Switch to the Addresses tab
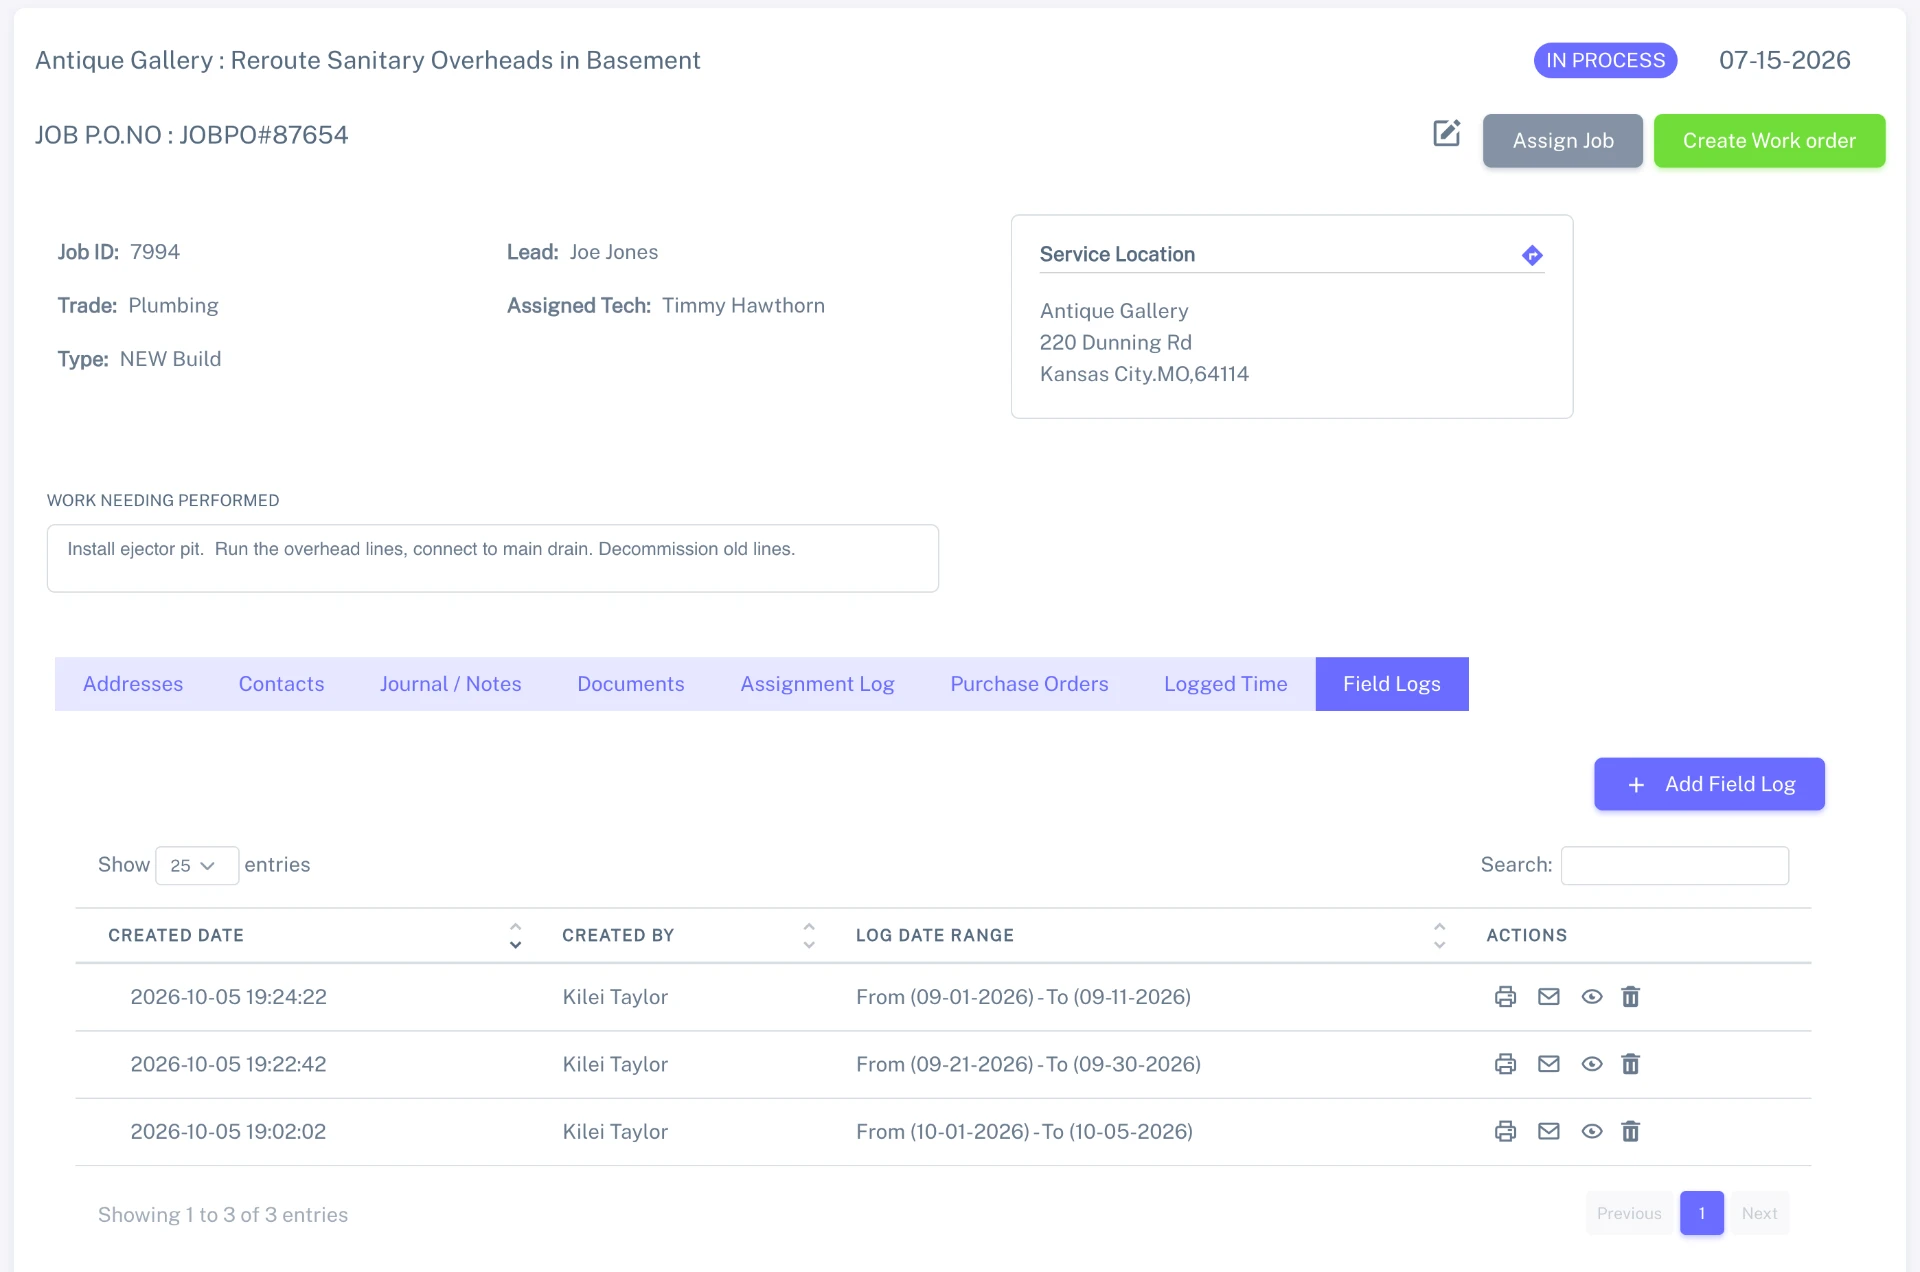 [133, 684]
